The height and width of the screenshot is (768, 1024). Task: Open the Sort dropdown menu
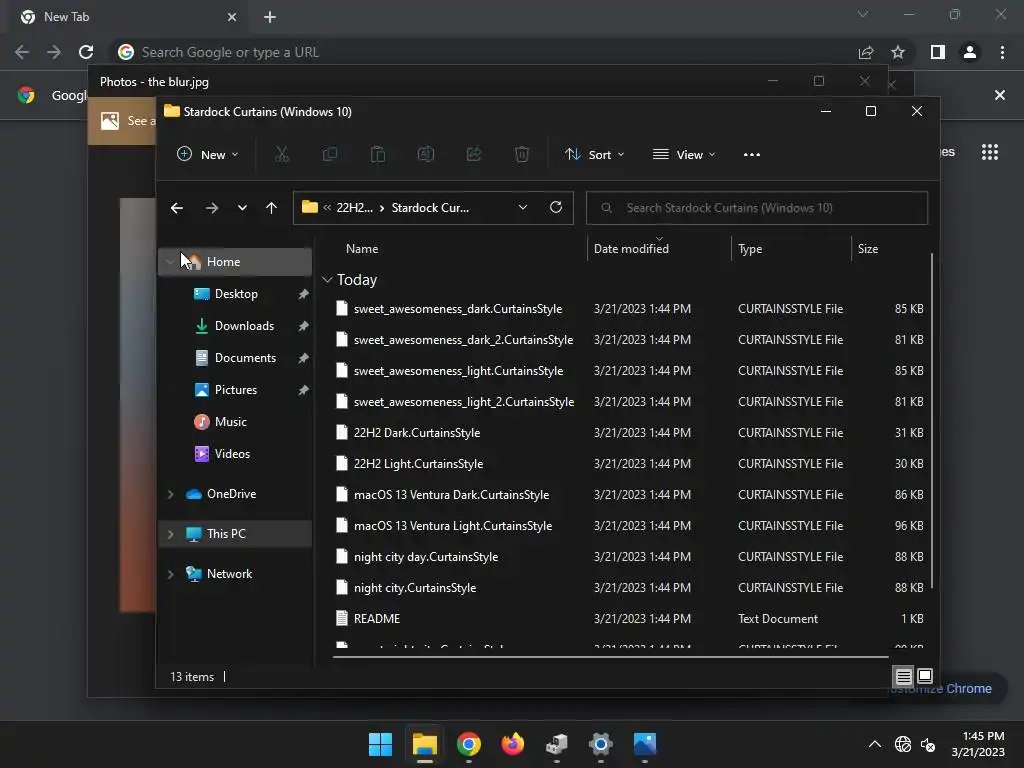(594, 154)
